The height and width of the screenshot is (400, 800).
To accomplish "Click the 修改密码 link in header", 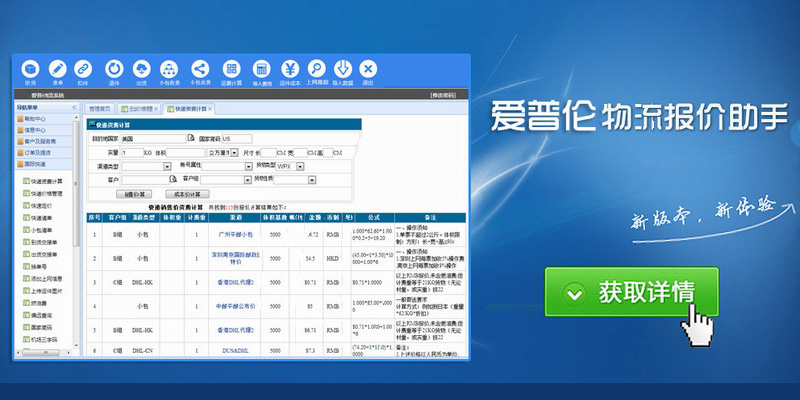I will tap(442, 95).
